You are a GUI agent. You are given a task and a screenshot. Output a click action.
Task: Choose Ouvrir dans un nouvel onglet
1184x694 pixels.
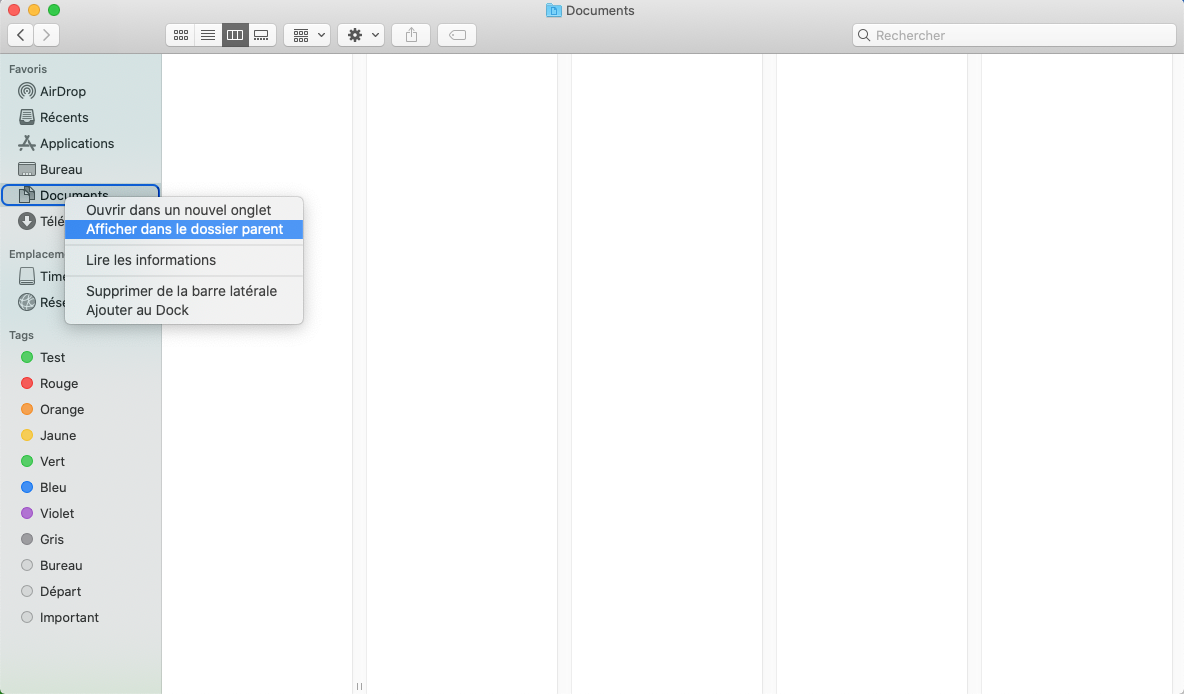(178, 210)
